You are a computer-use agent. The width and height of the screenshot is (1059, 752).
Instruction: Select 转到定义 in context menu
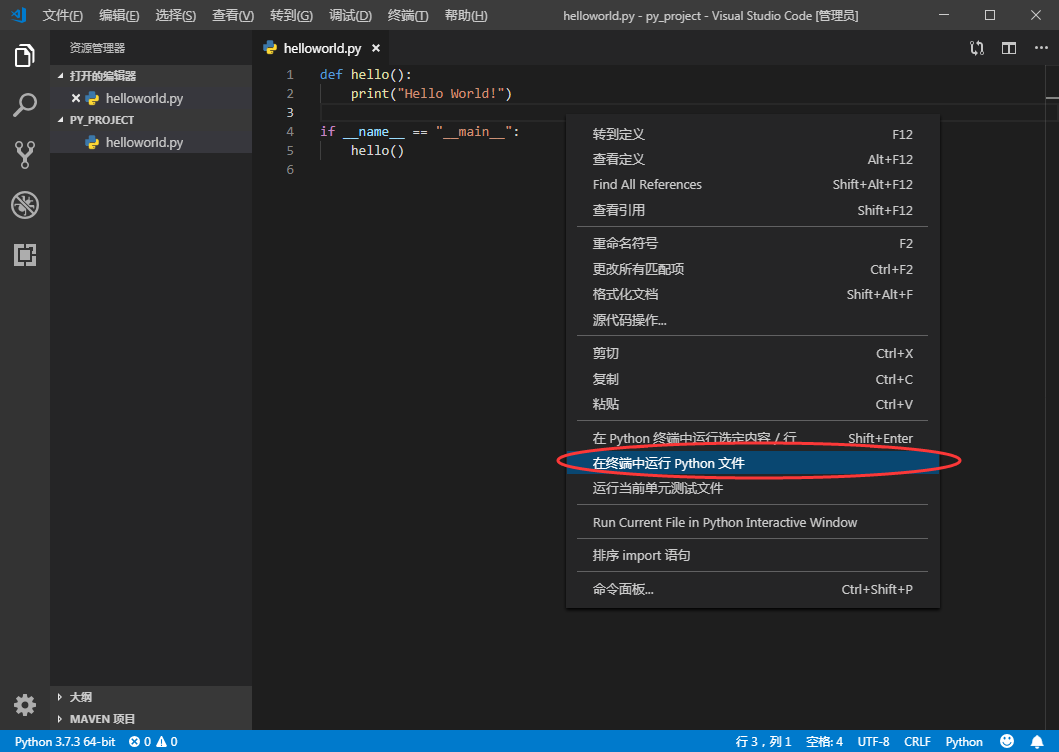click(752, 134)
